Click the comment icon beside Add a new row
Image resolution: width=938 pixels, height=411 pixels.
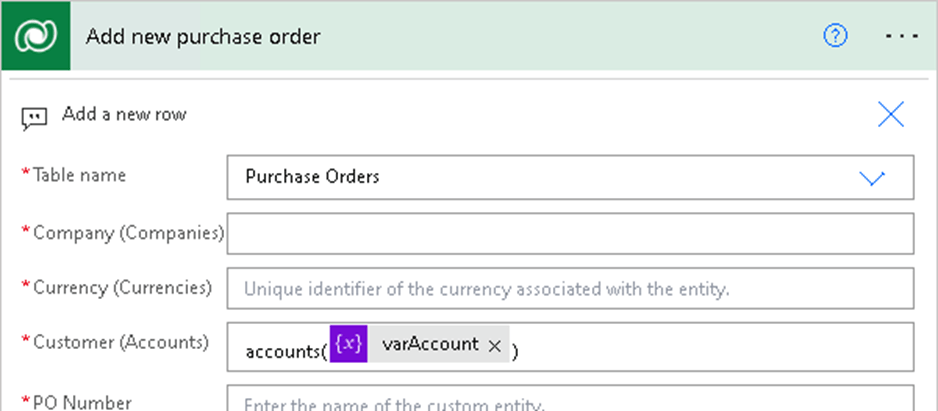(34, 117)
